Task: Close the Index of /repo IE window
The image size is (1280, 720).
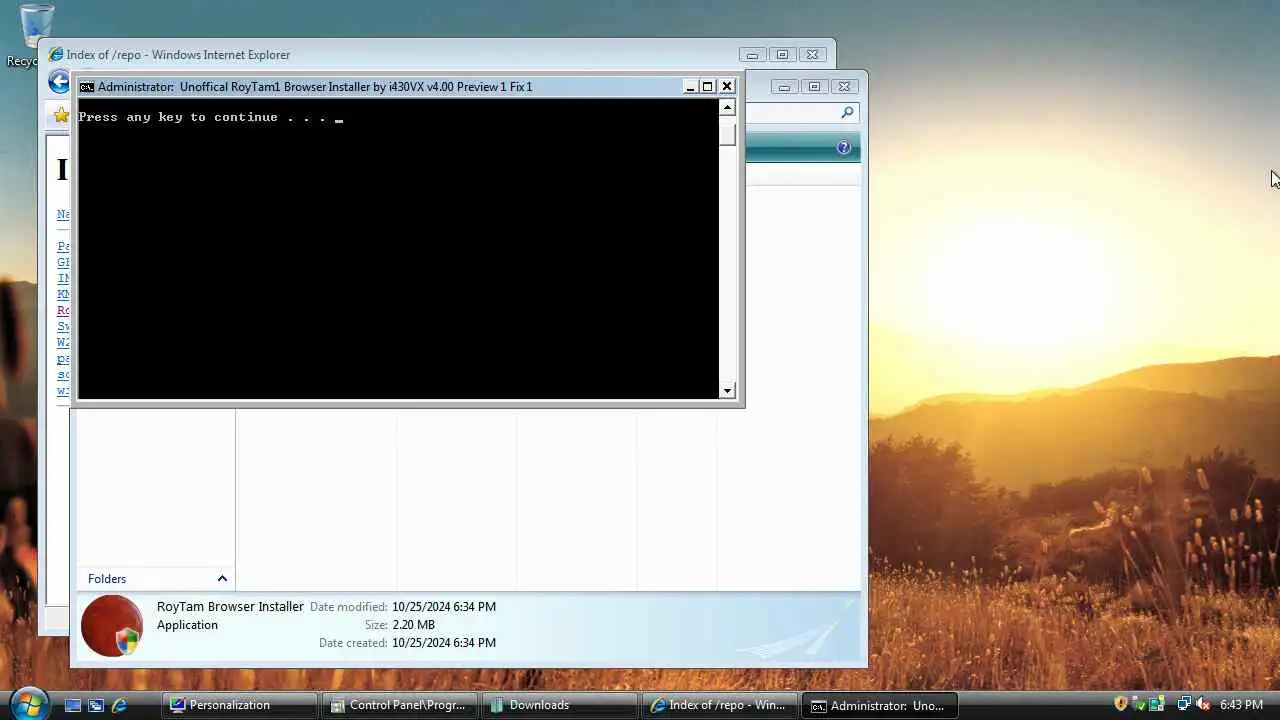Action: [813, 55]
